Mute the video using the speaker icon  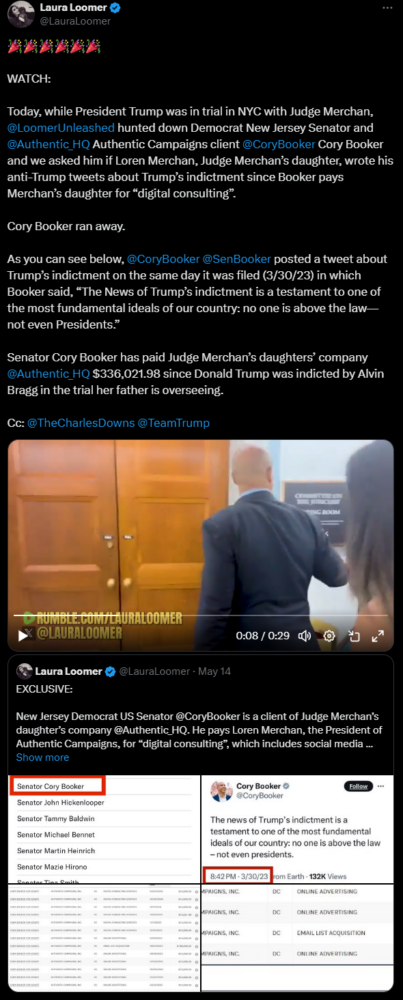coord(304,635)
